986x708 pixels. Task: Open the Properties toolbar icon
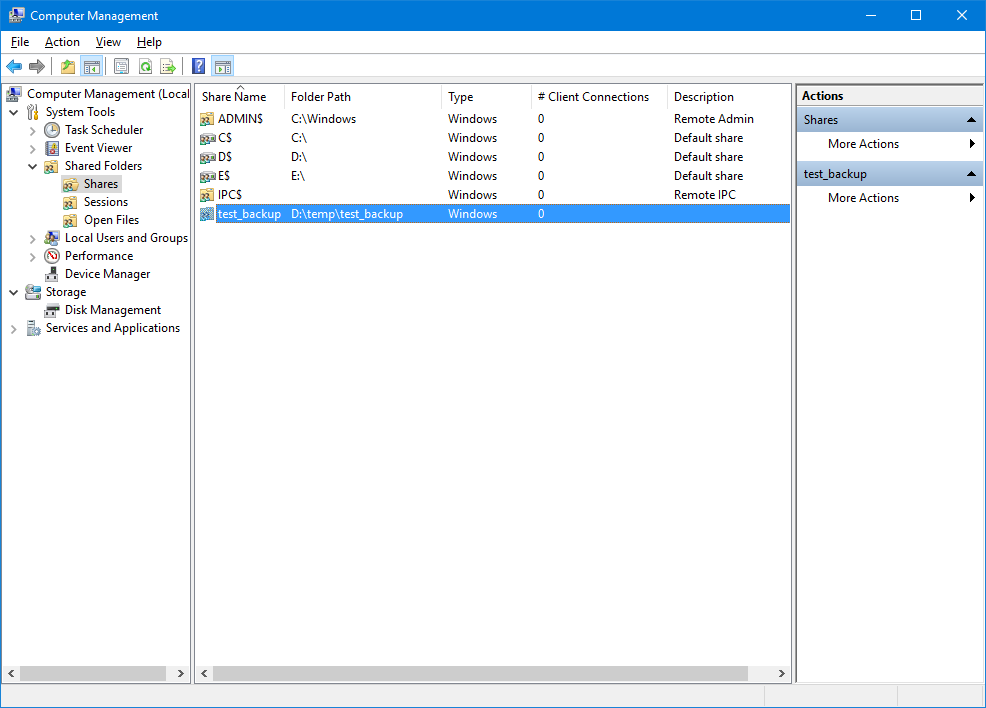121,67
